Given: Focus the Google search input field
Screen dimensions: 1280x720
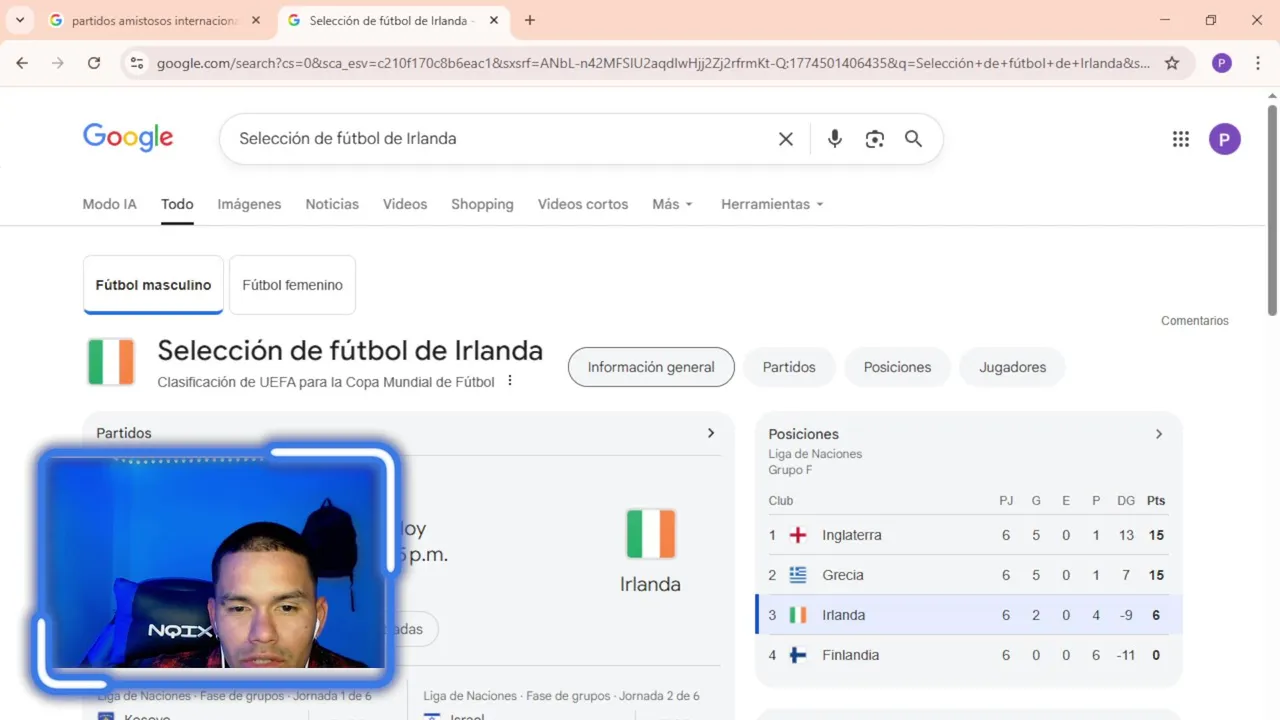Looking at the screenshot, I should click(500, 139).
